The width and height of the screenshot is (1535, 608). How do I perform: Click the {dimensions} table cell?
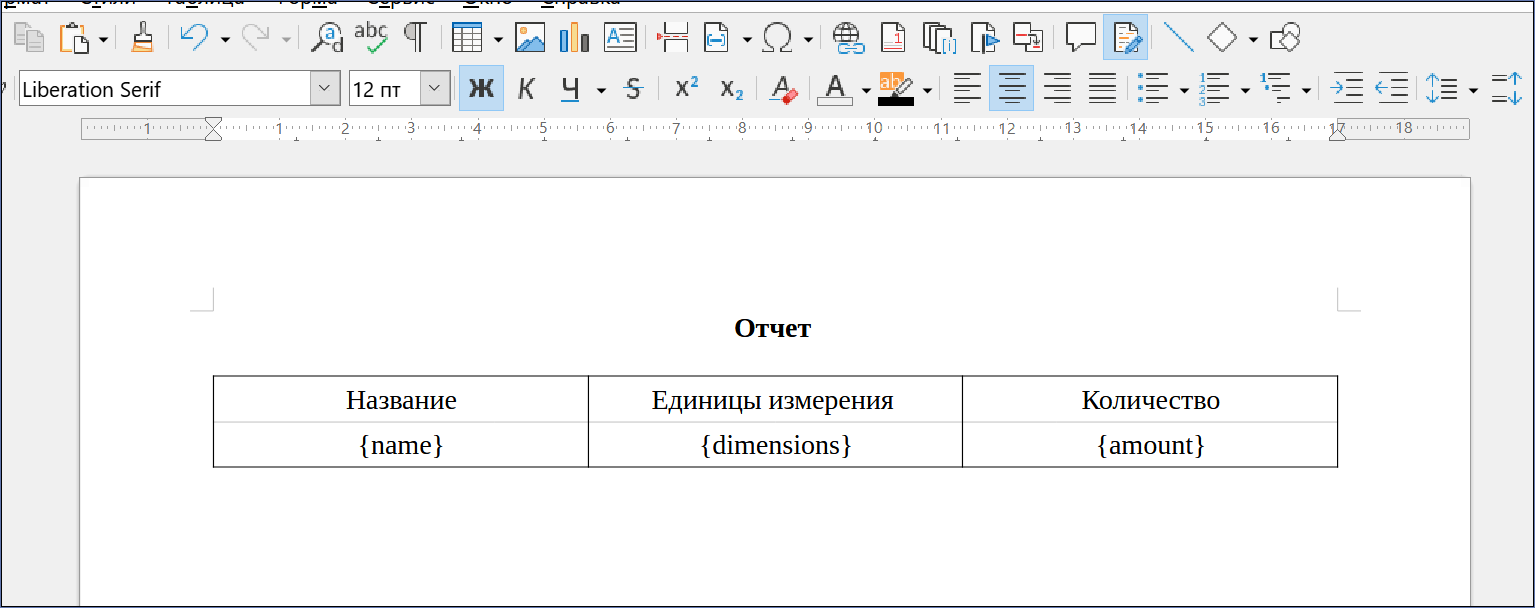click(775, 445)
